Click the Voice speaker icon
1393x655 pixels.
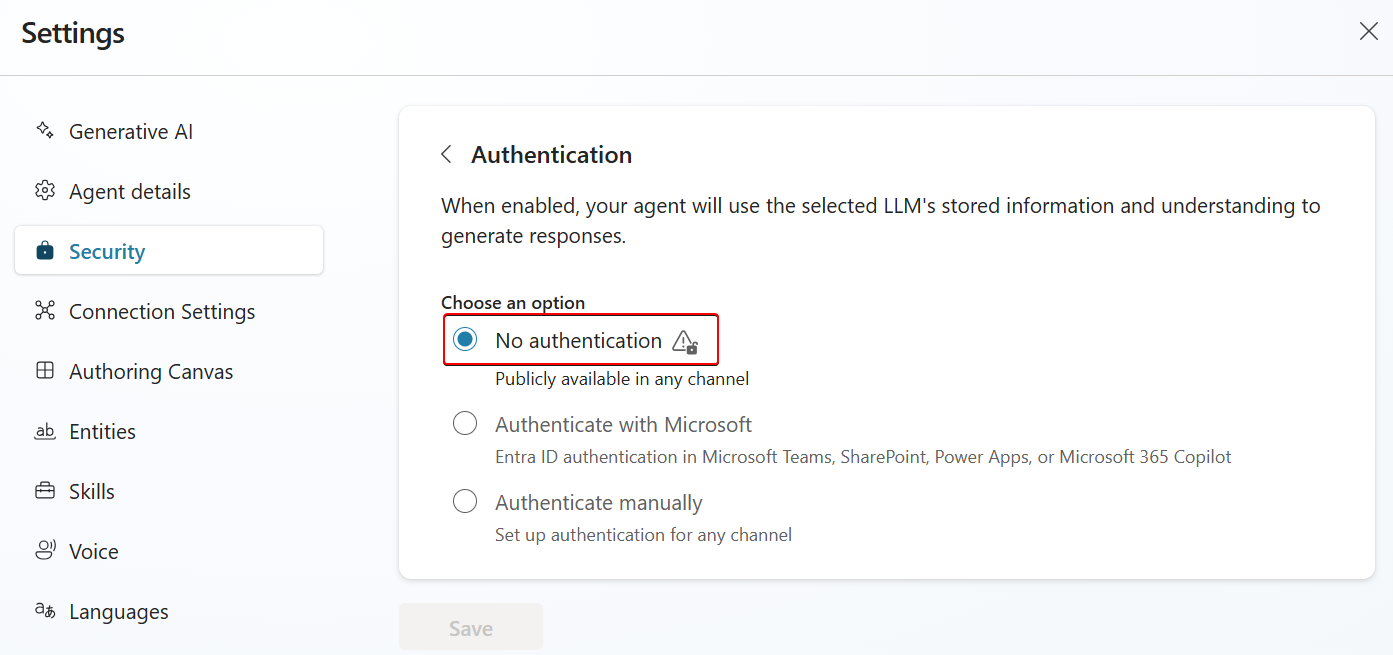point(44,551)
